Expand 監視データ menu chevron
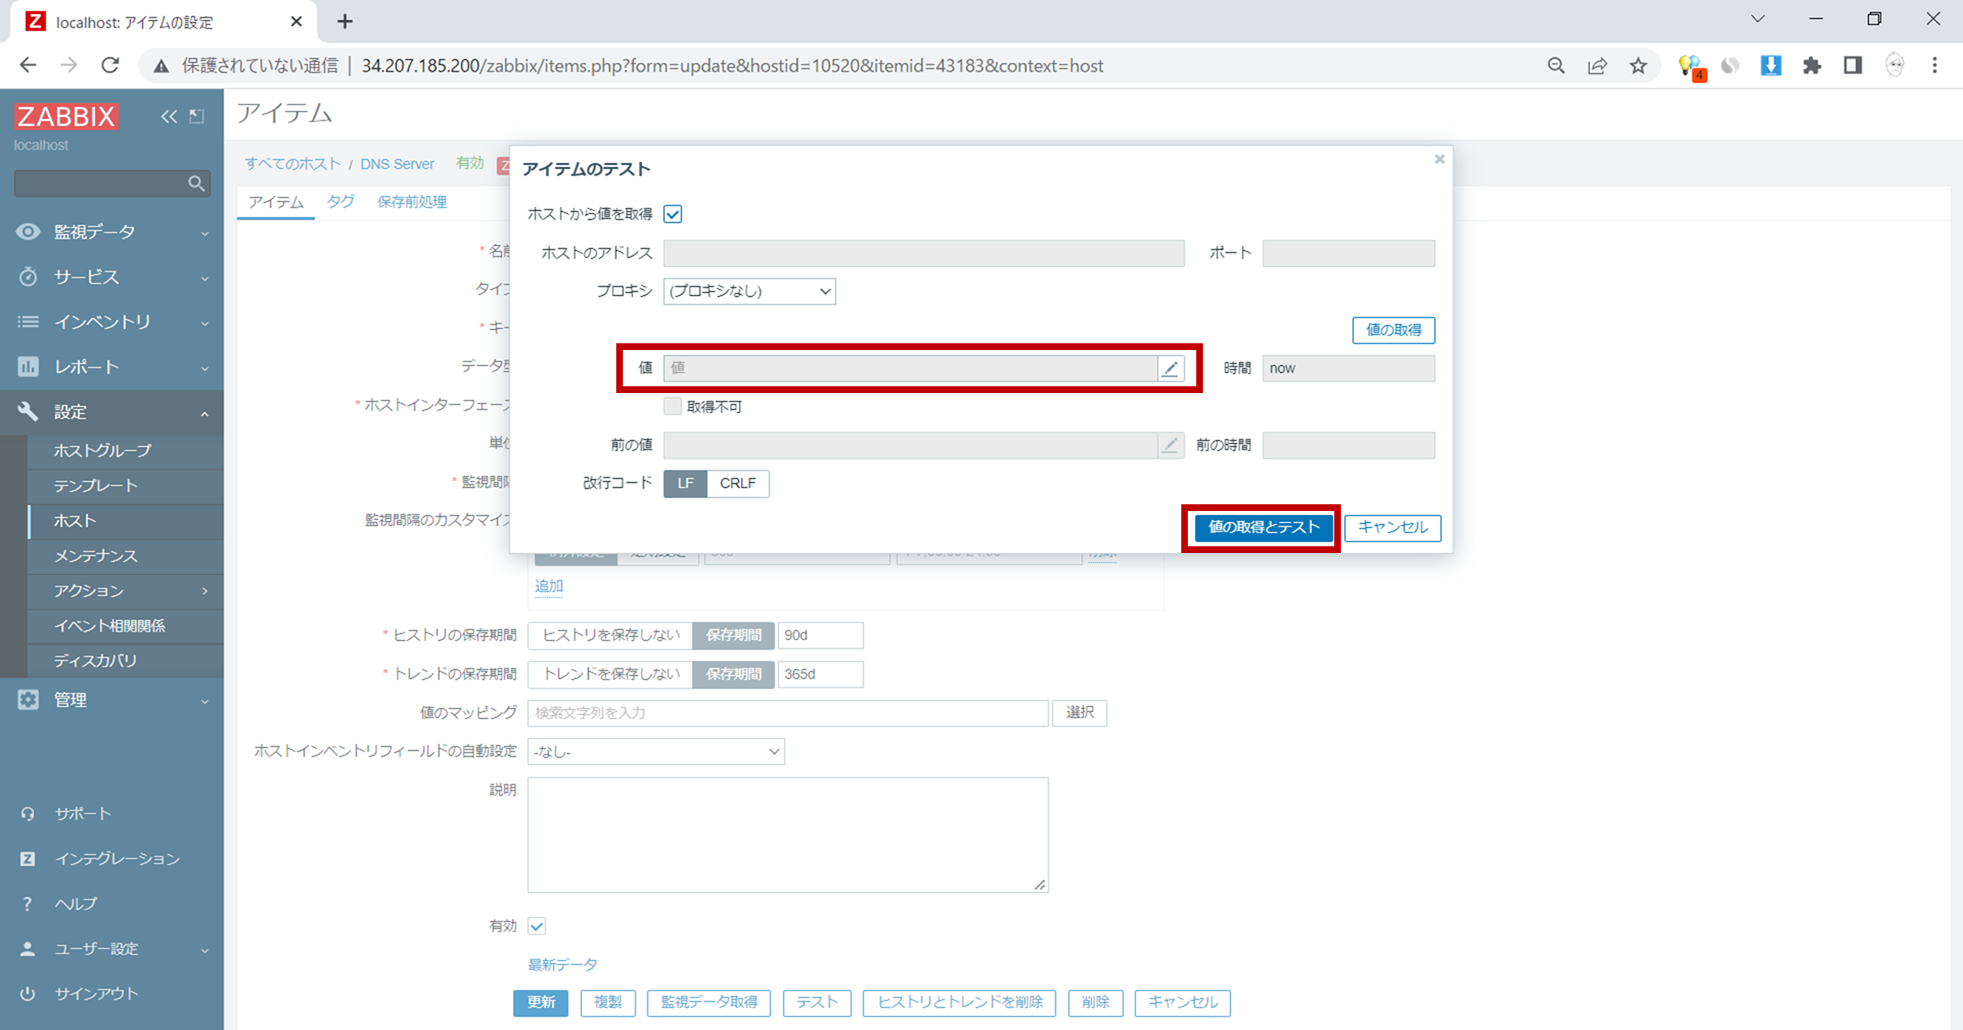This screenshot has height=1030, width=1963. (204, 233)
